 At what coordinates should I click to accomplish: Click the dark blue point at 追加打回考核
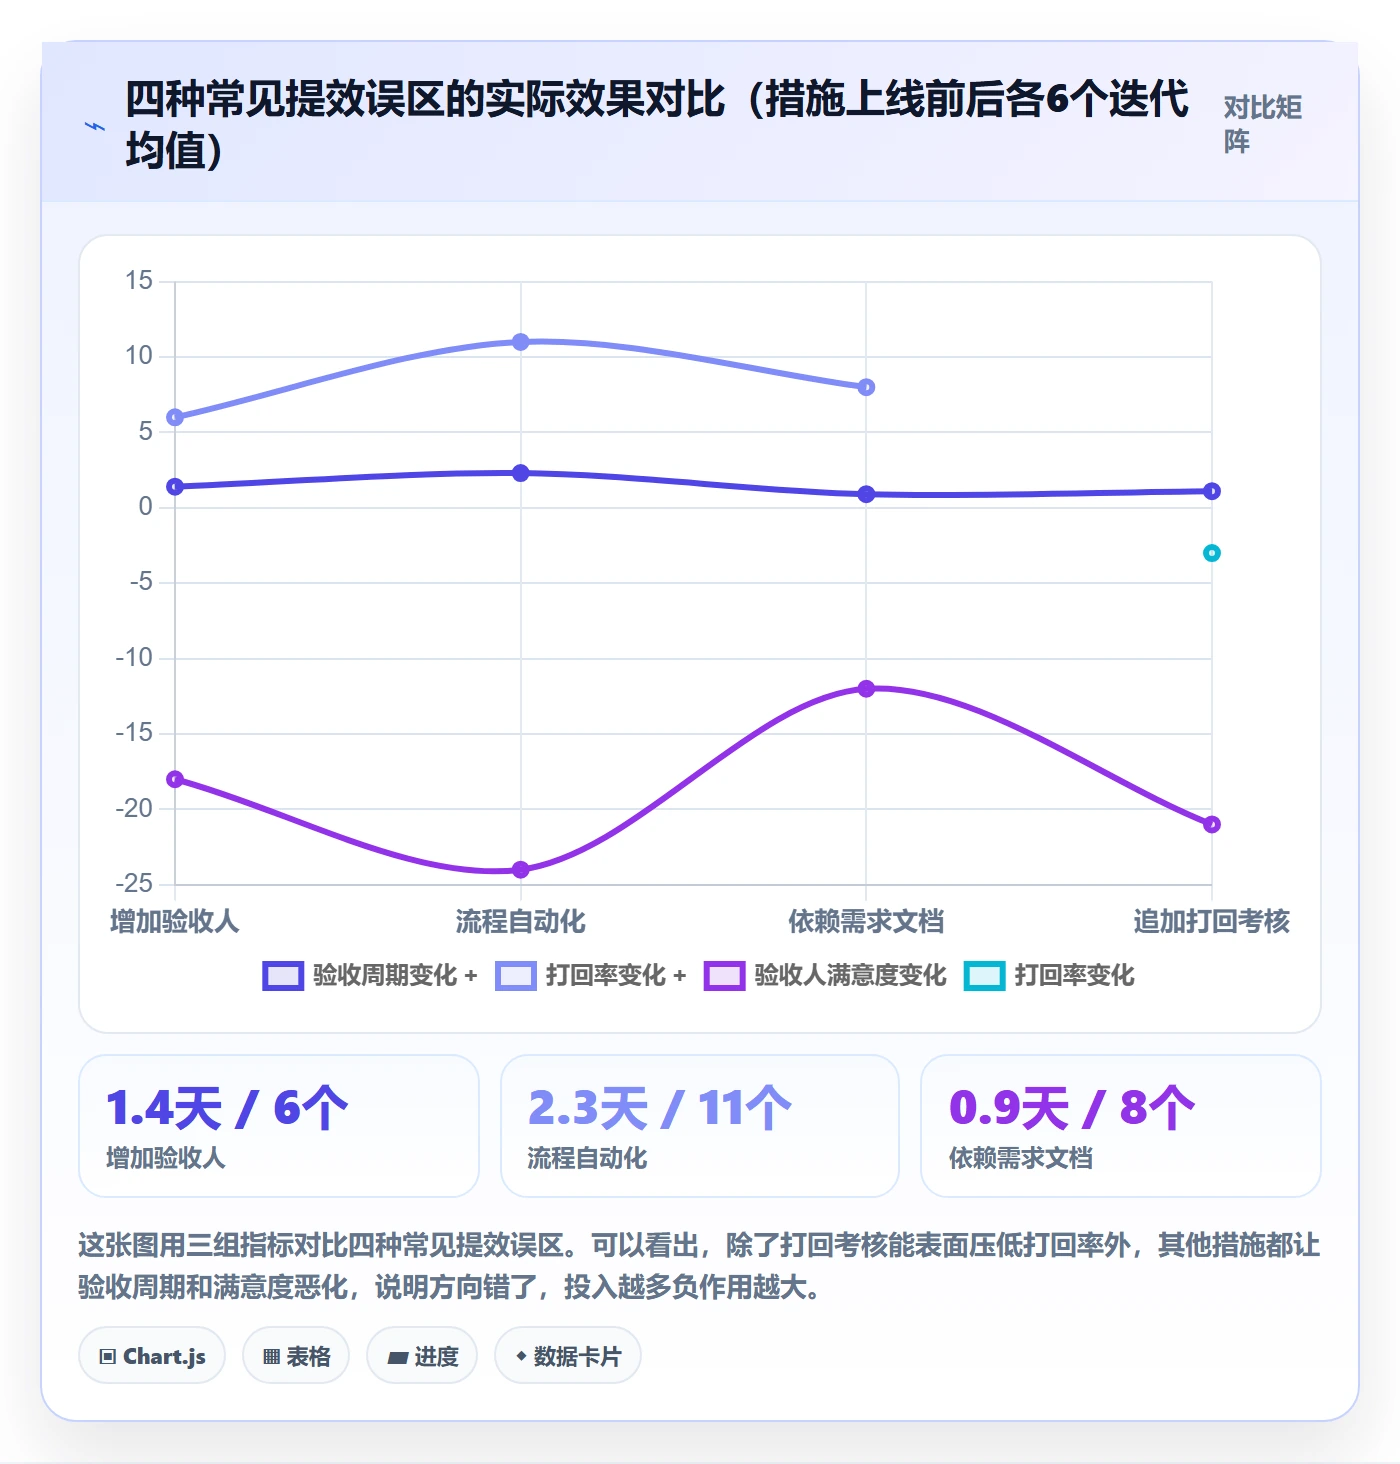tap(1212, 491)
